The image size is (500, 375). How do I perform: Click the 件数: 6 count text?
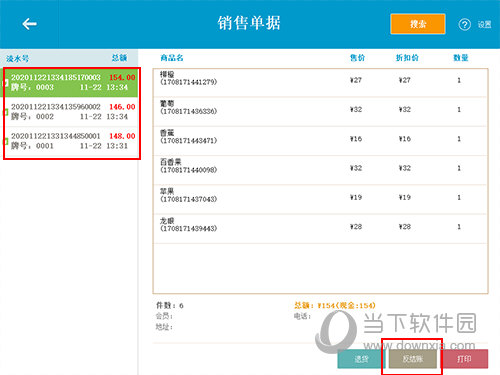click(x=170, y=305)
